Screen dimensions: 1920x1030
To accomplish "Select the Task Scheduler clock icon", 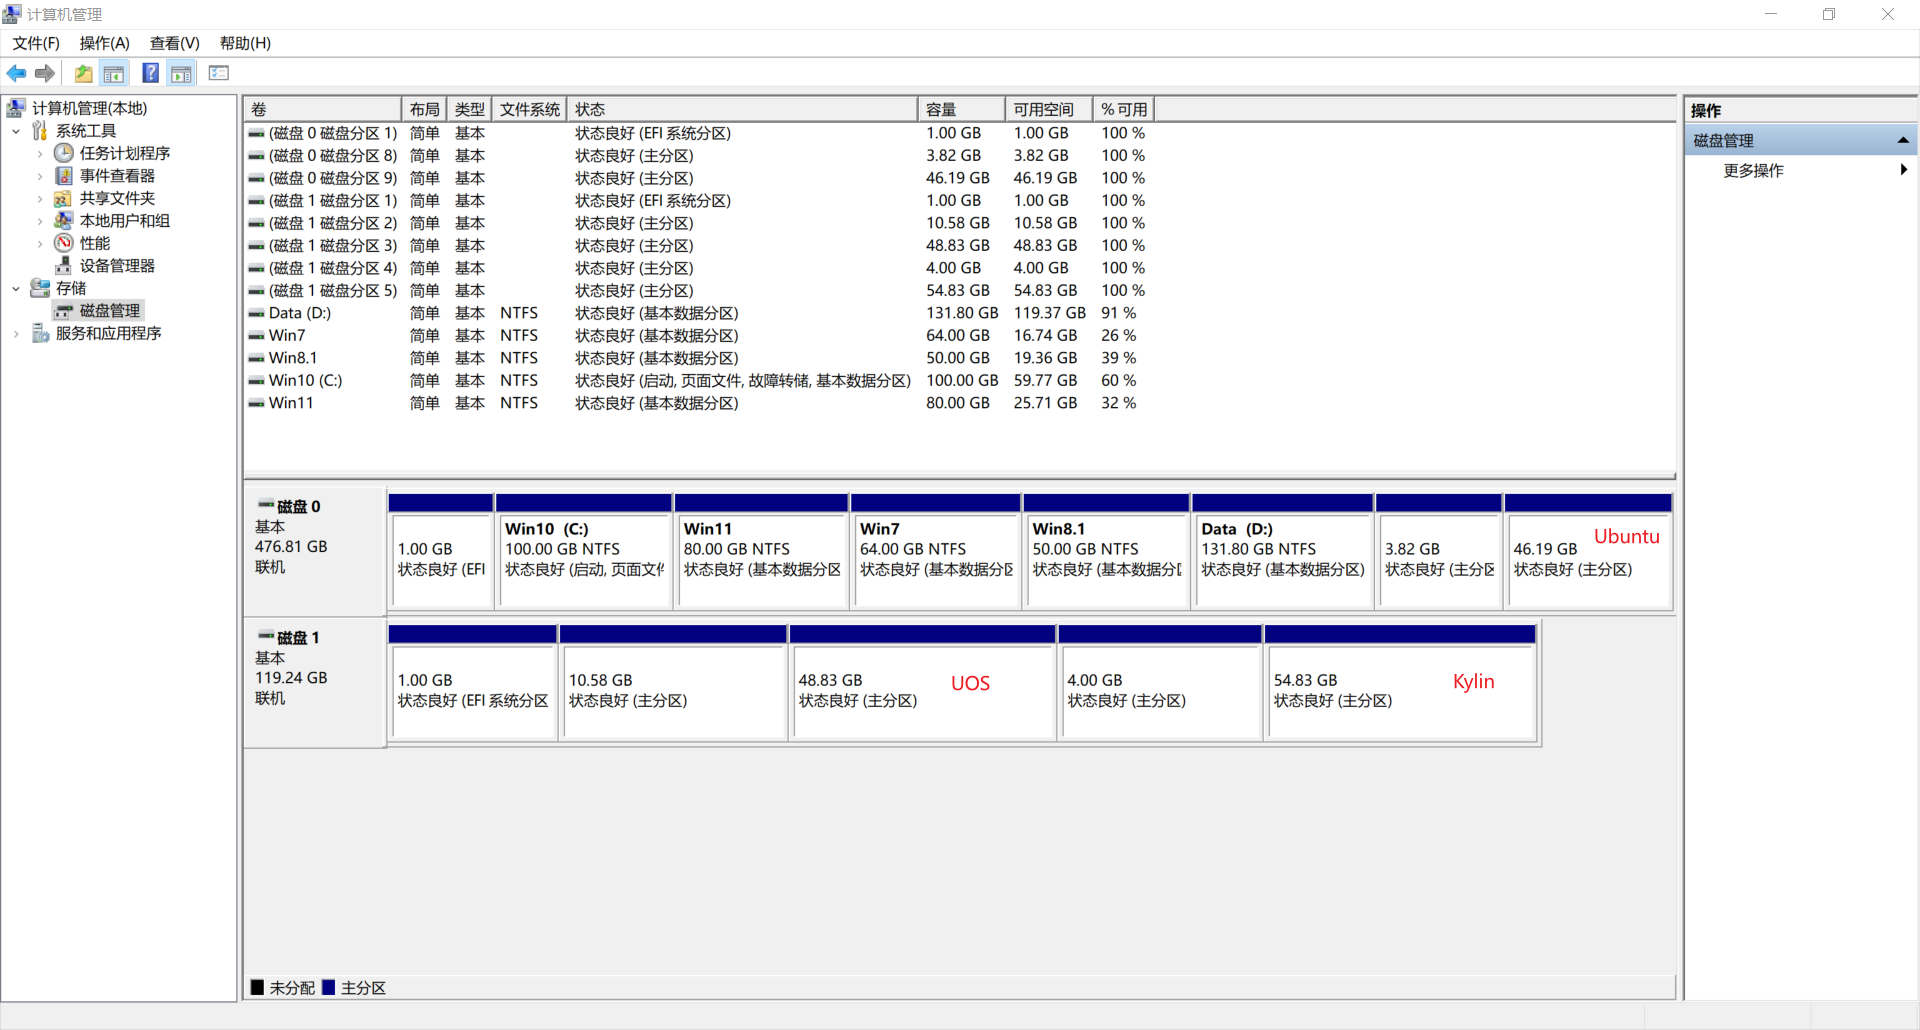I will (64, 153).
